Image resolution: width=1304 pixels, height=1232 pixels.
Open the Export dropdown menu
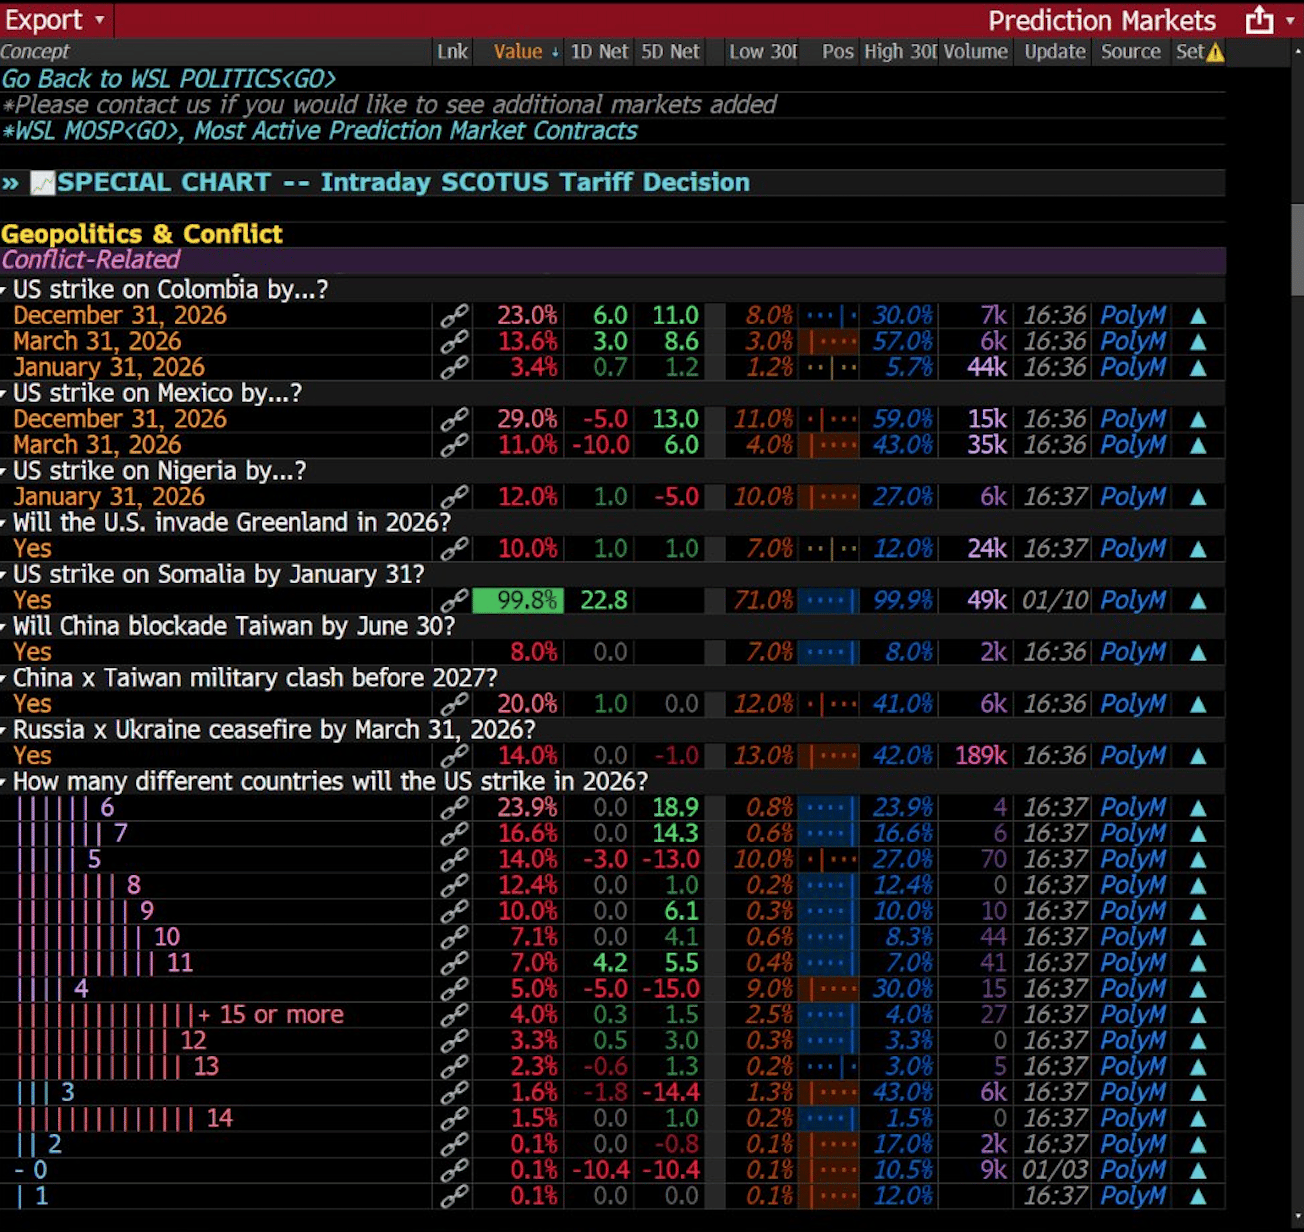[x=55, y=20]
